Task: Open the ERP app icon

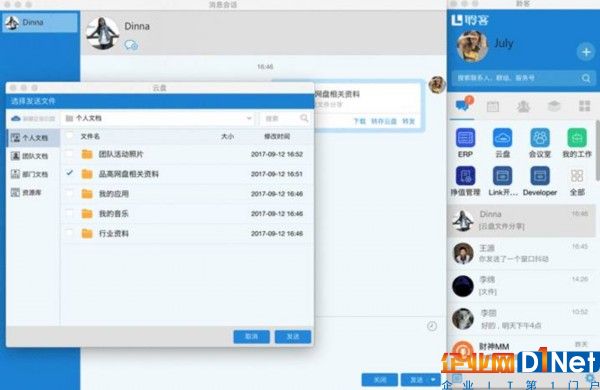Action: [x=465, y=138]
